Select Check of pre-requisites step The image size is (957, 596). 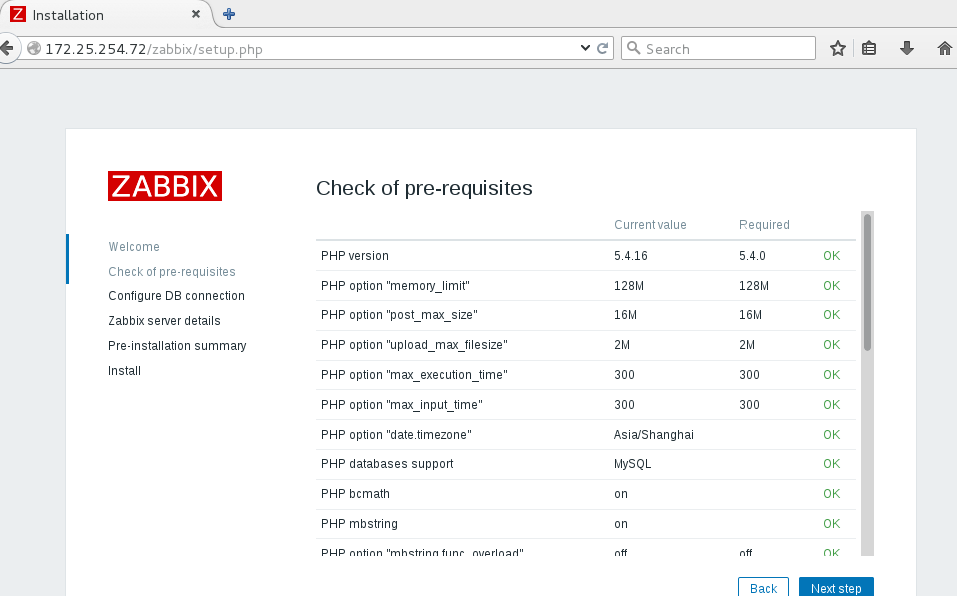coord(172,271)
